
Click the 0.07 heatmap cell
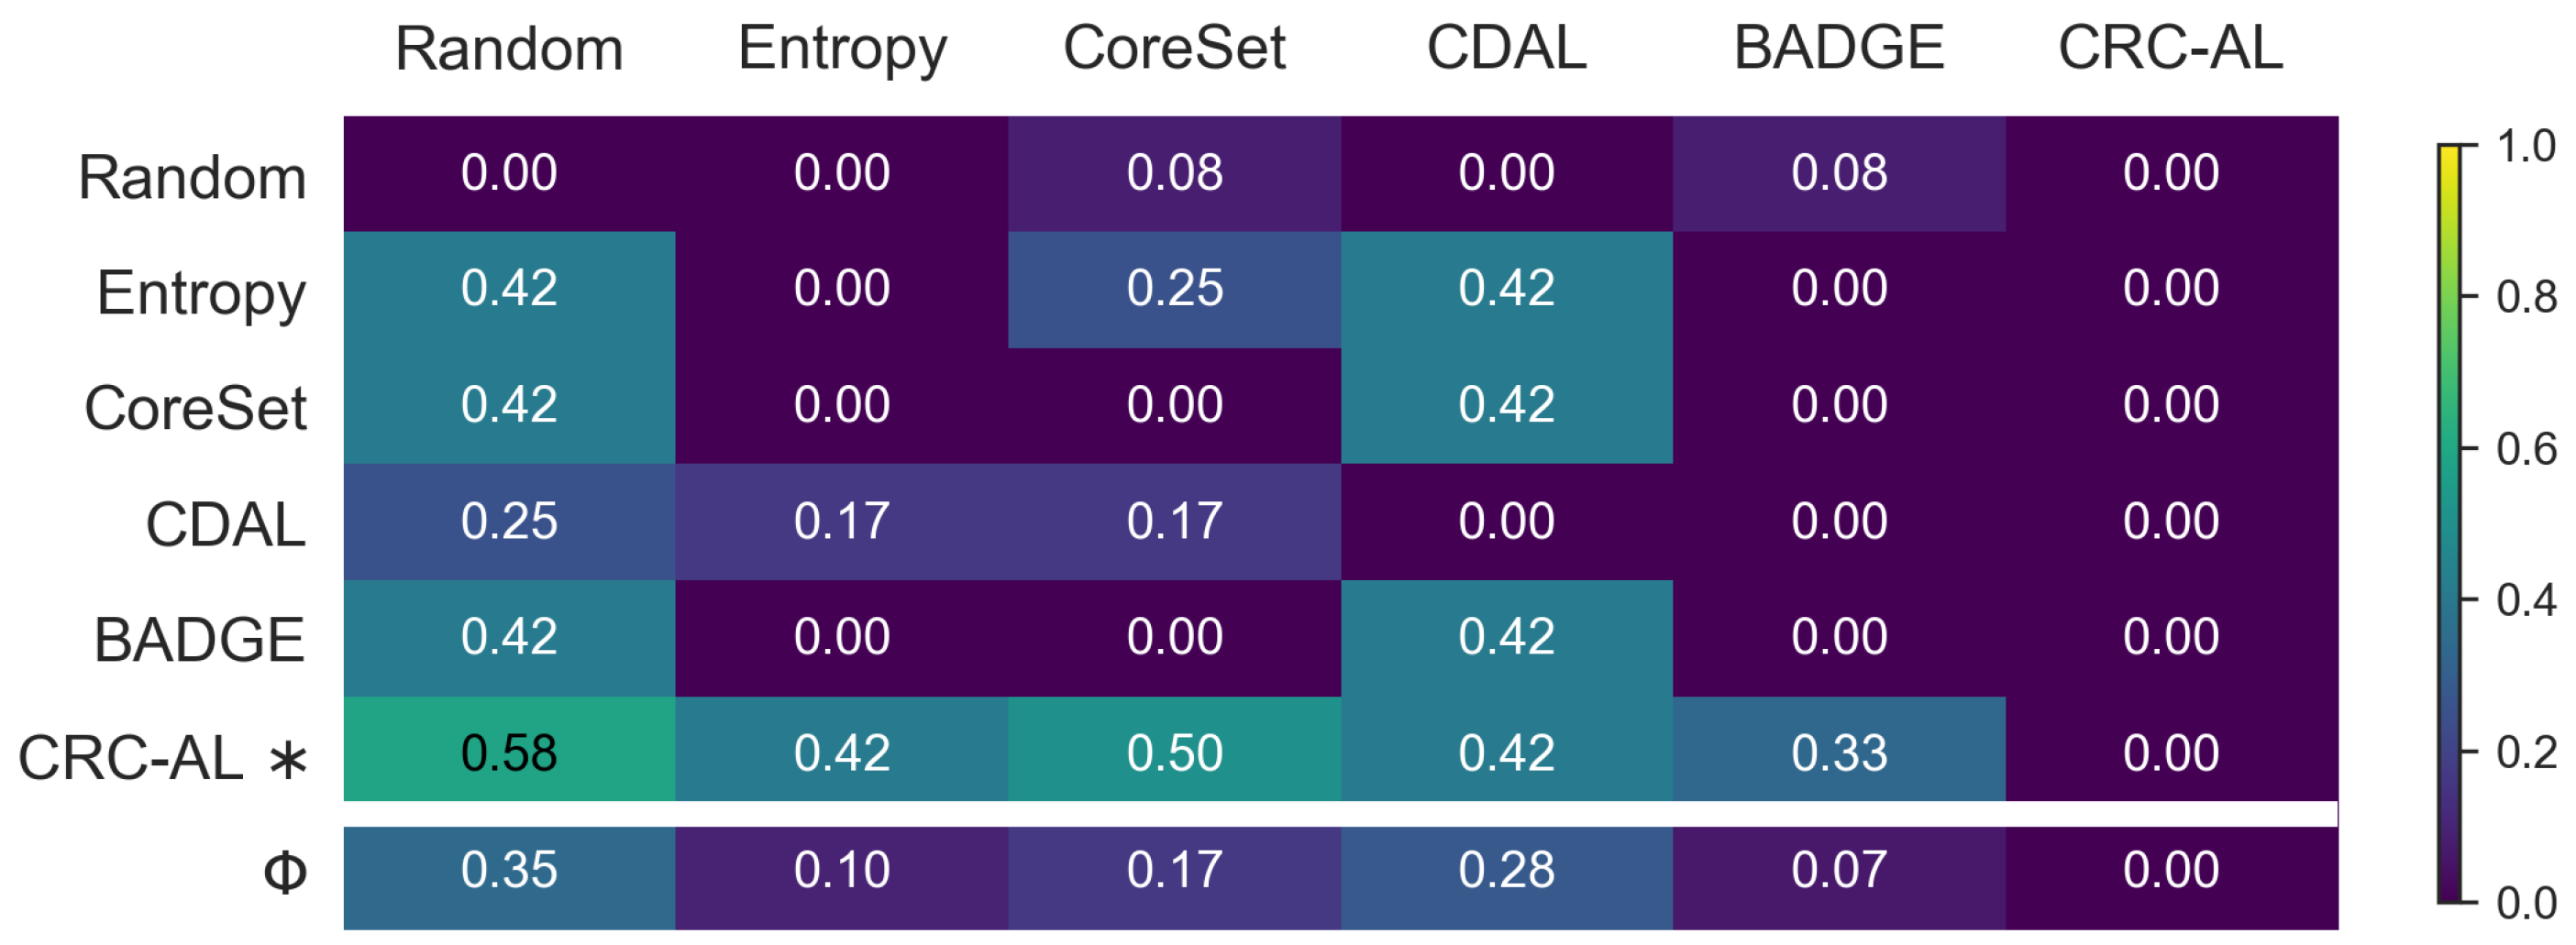click(x=1839, y=869)
